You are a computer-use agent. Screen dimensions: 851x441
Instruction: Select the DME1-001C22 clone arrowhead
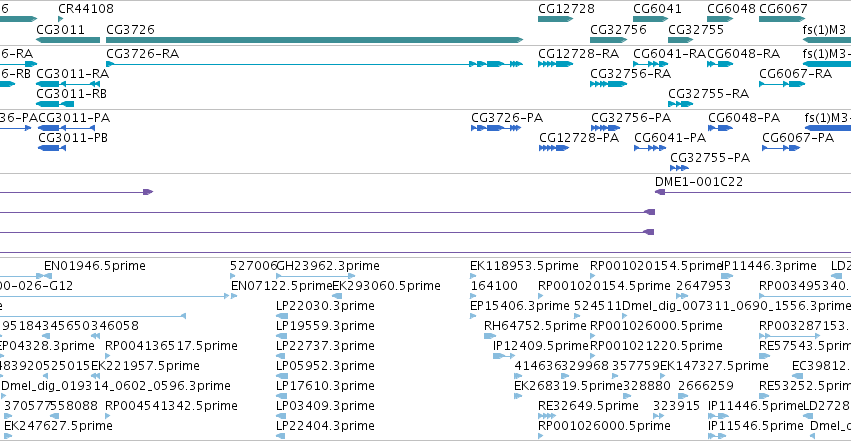click(x=660, y=192)
